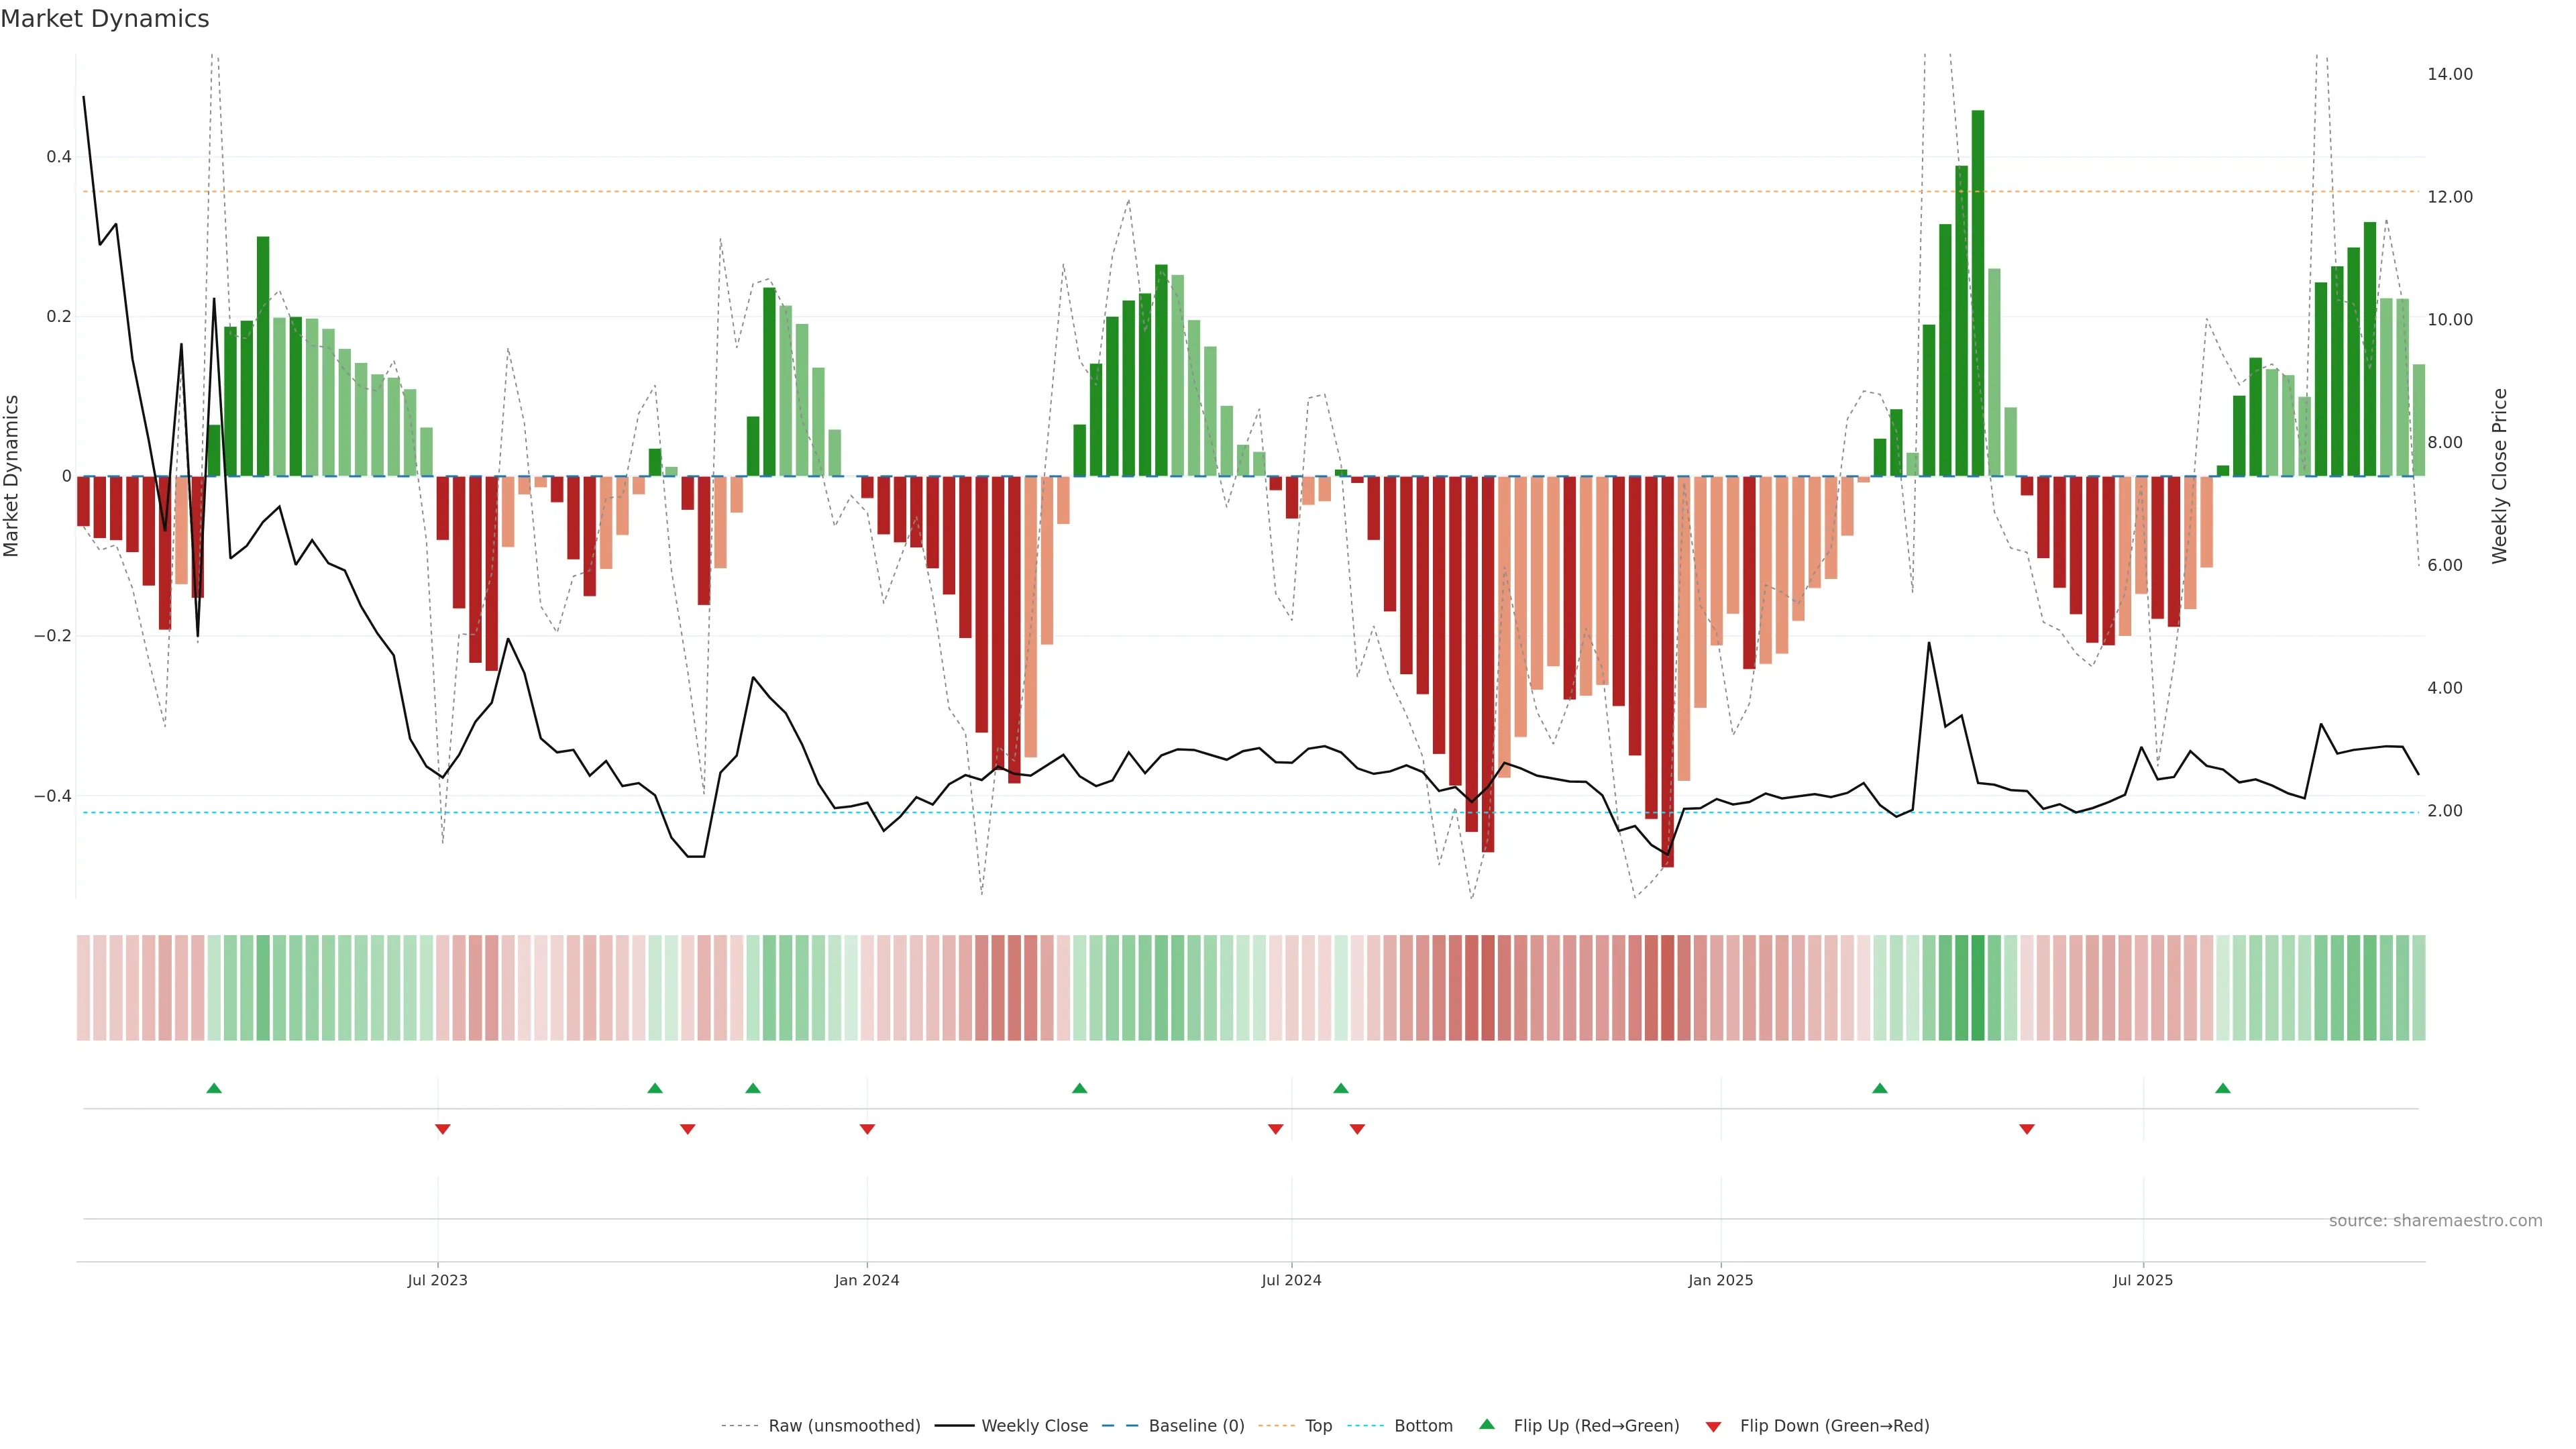This screenshot has width=2576, height=1449.
Task: Click the Jan 2025 x-axis label
Action: [1720, 1280]
